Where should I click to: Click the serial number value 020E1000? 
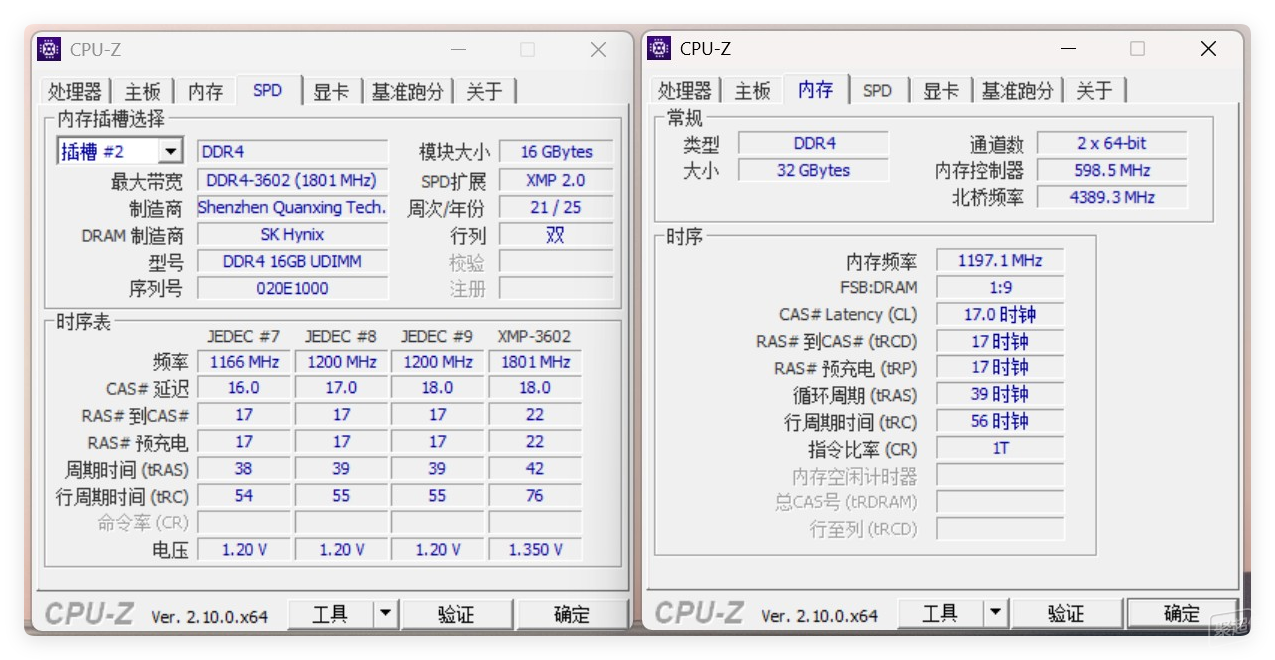(x=292, y=289)
